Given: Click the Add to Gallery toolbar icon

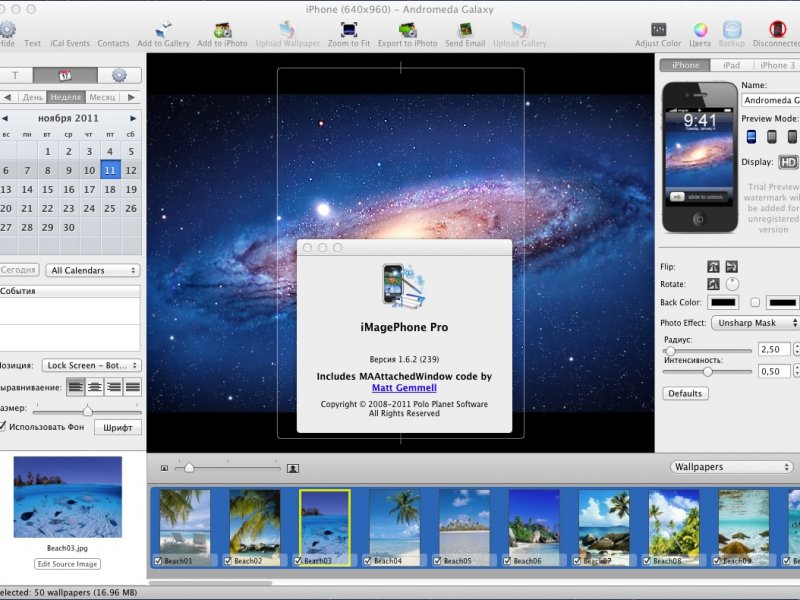Looking at the screenshot, I should tap(164, 30).
